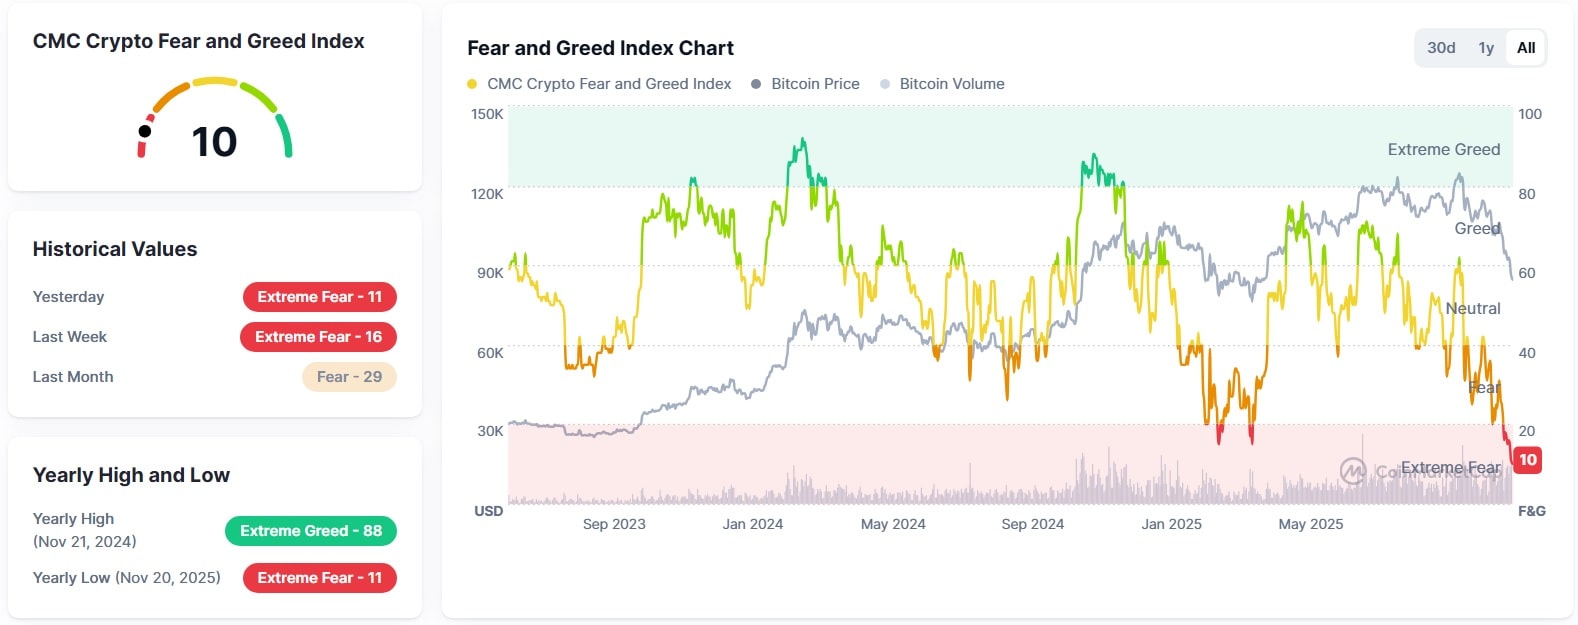This screenshot has width=1578, height=625.
Task: Click the Jan 2025 axis label
Action: click(1171, 524)
